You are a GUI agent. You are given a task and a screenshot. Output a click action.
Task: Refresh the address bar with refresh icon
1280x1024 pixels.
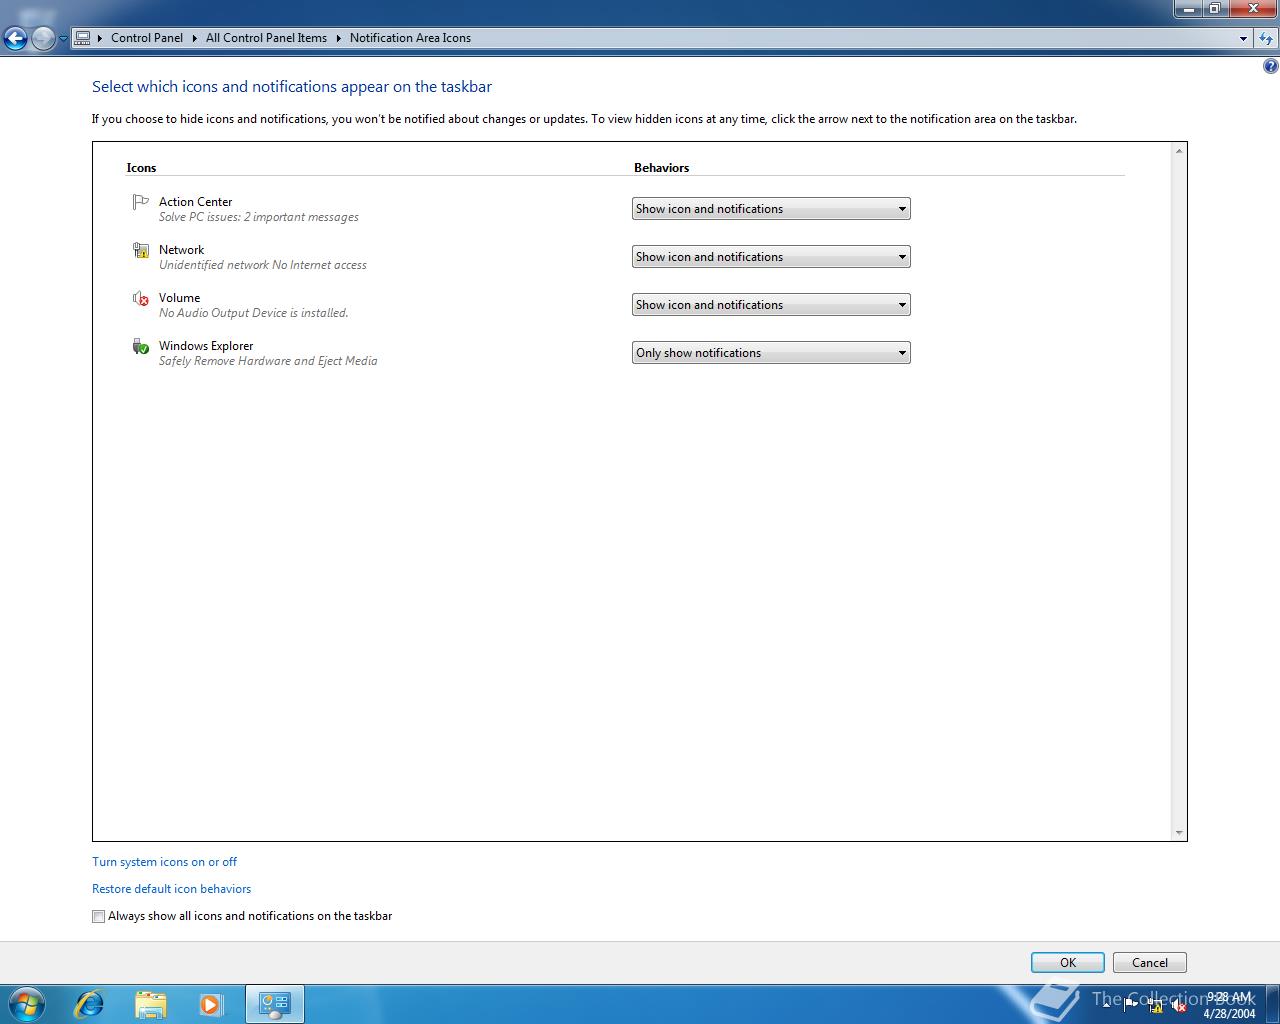[x=1266, y=38]
